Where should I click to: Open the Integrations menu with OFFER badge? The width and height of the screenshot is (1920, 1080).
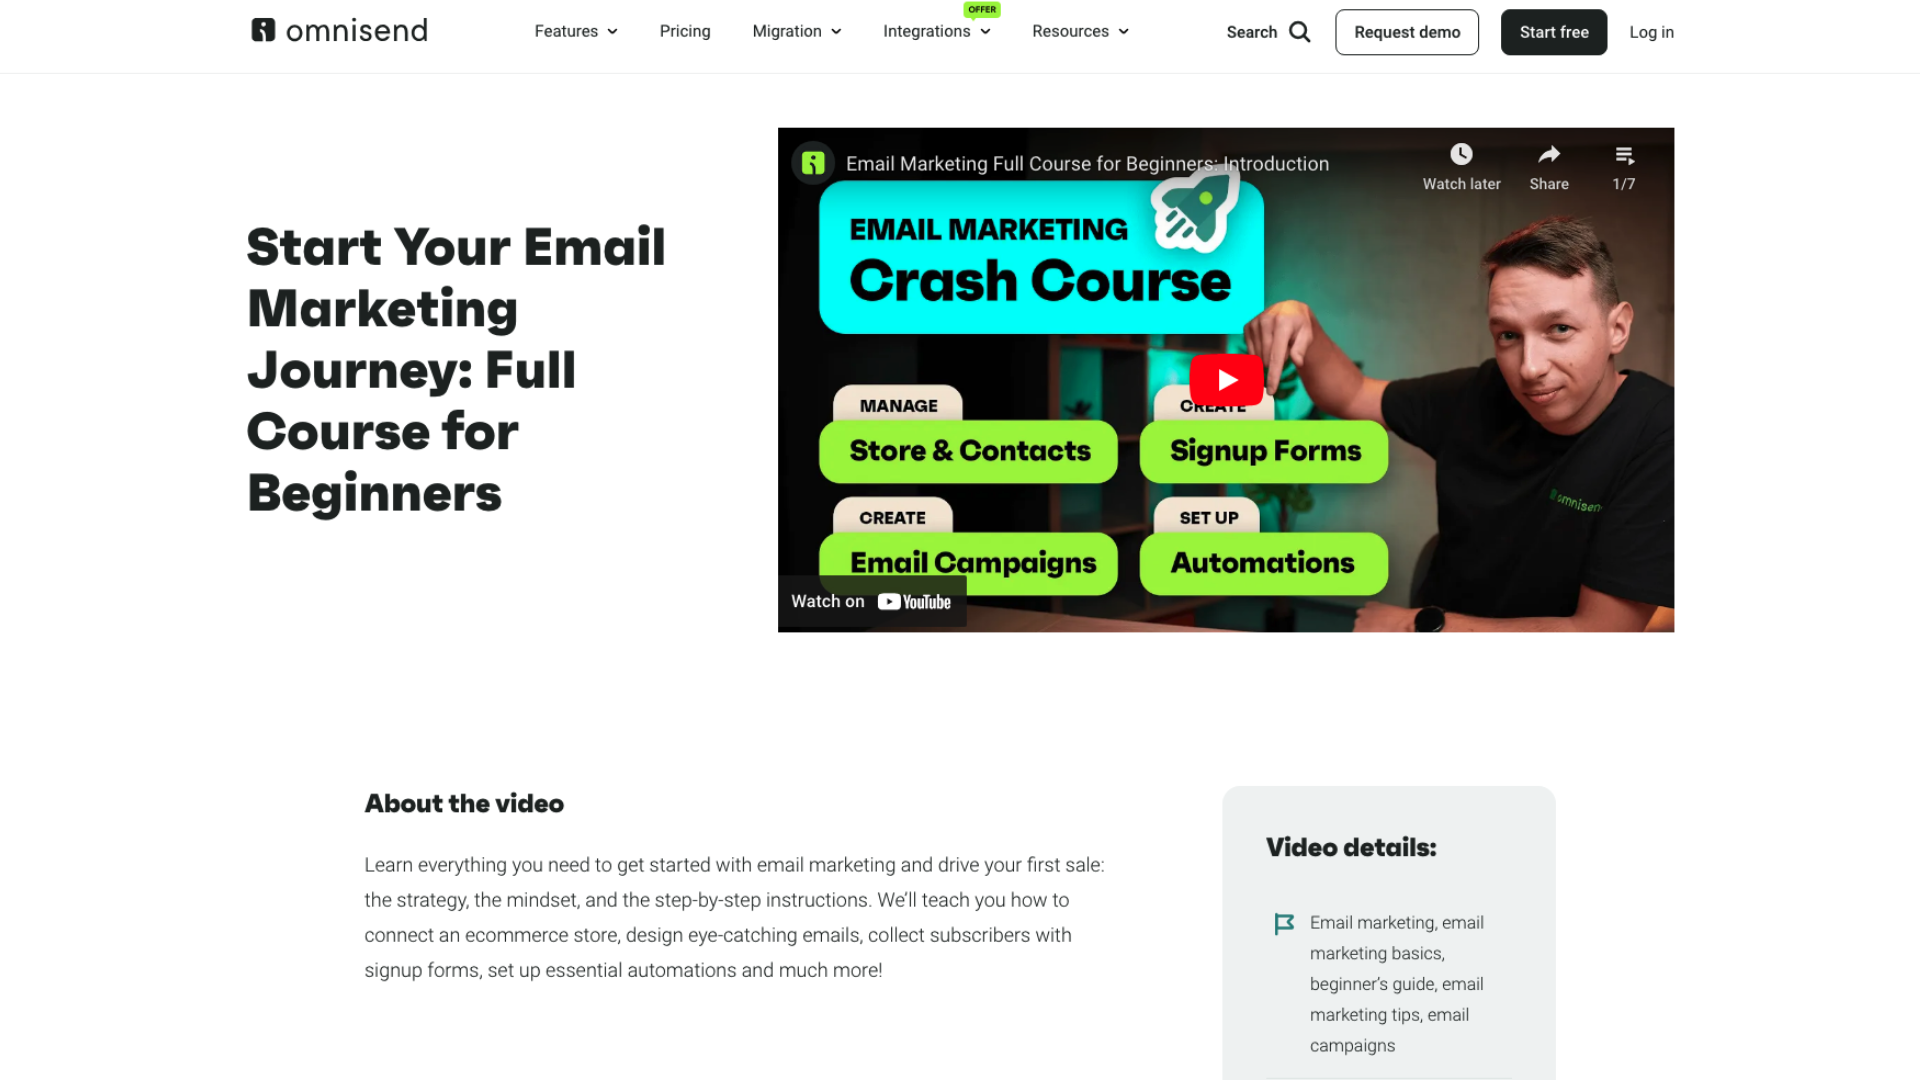click(936, 32)
